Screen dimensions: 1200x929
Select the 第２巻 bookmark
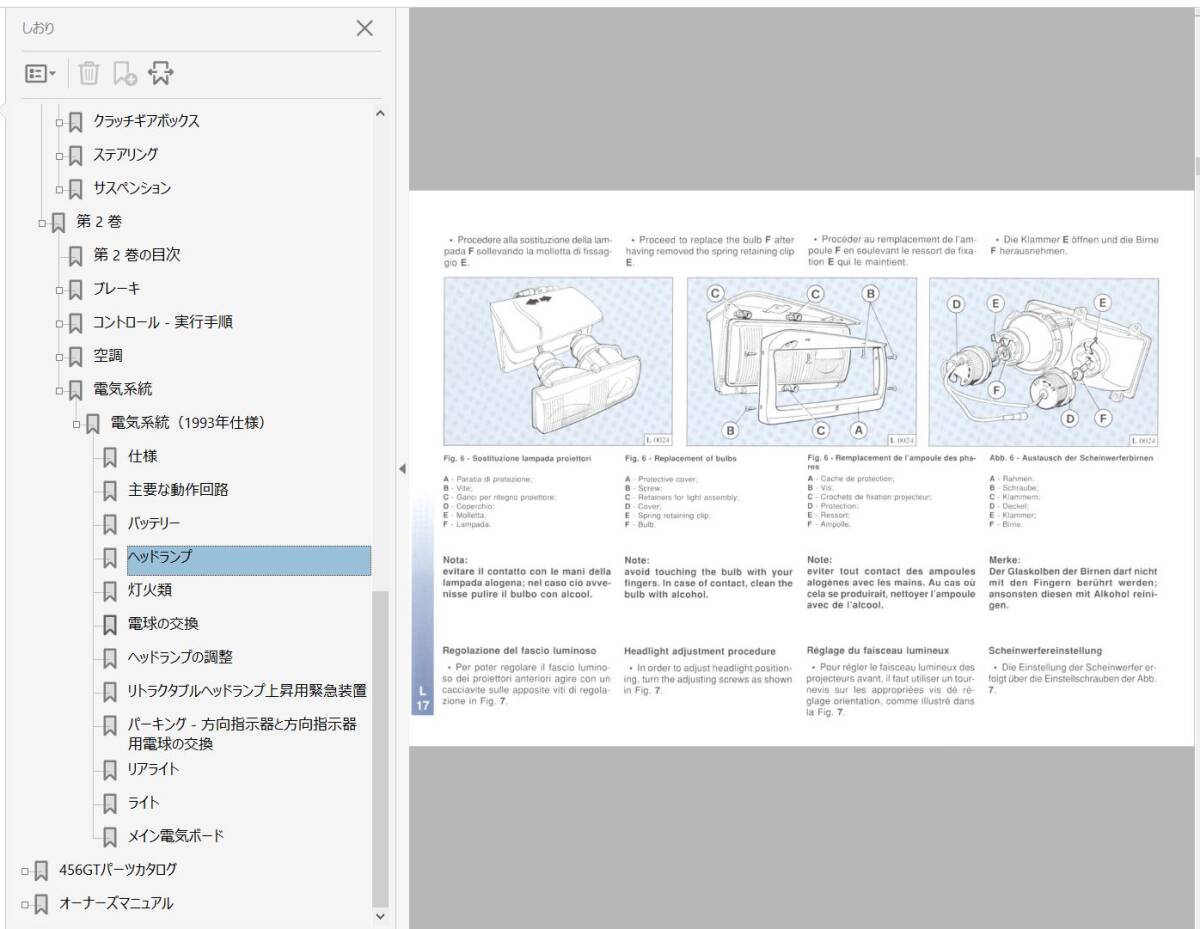98,221
